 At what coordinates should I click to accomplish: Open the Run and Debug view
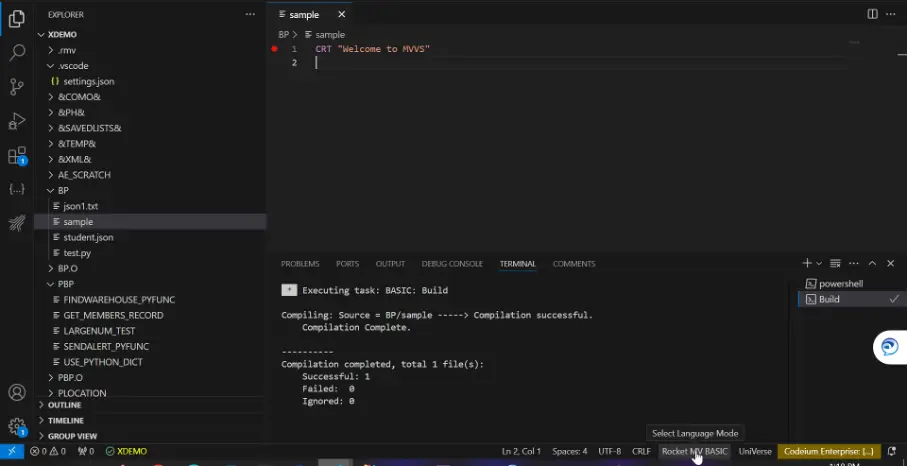(17, 121)
